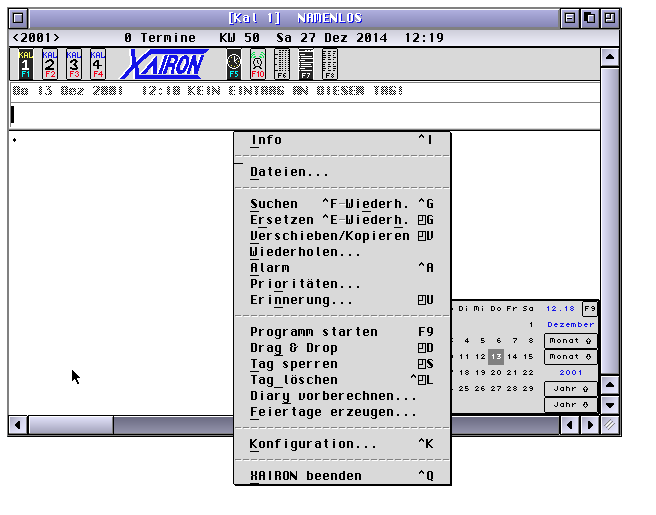Click the F7 list view icon
Screen dimensions: 656x515
click(306, 64)
